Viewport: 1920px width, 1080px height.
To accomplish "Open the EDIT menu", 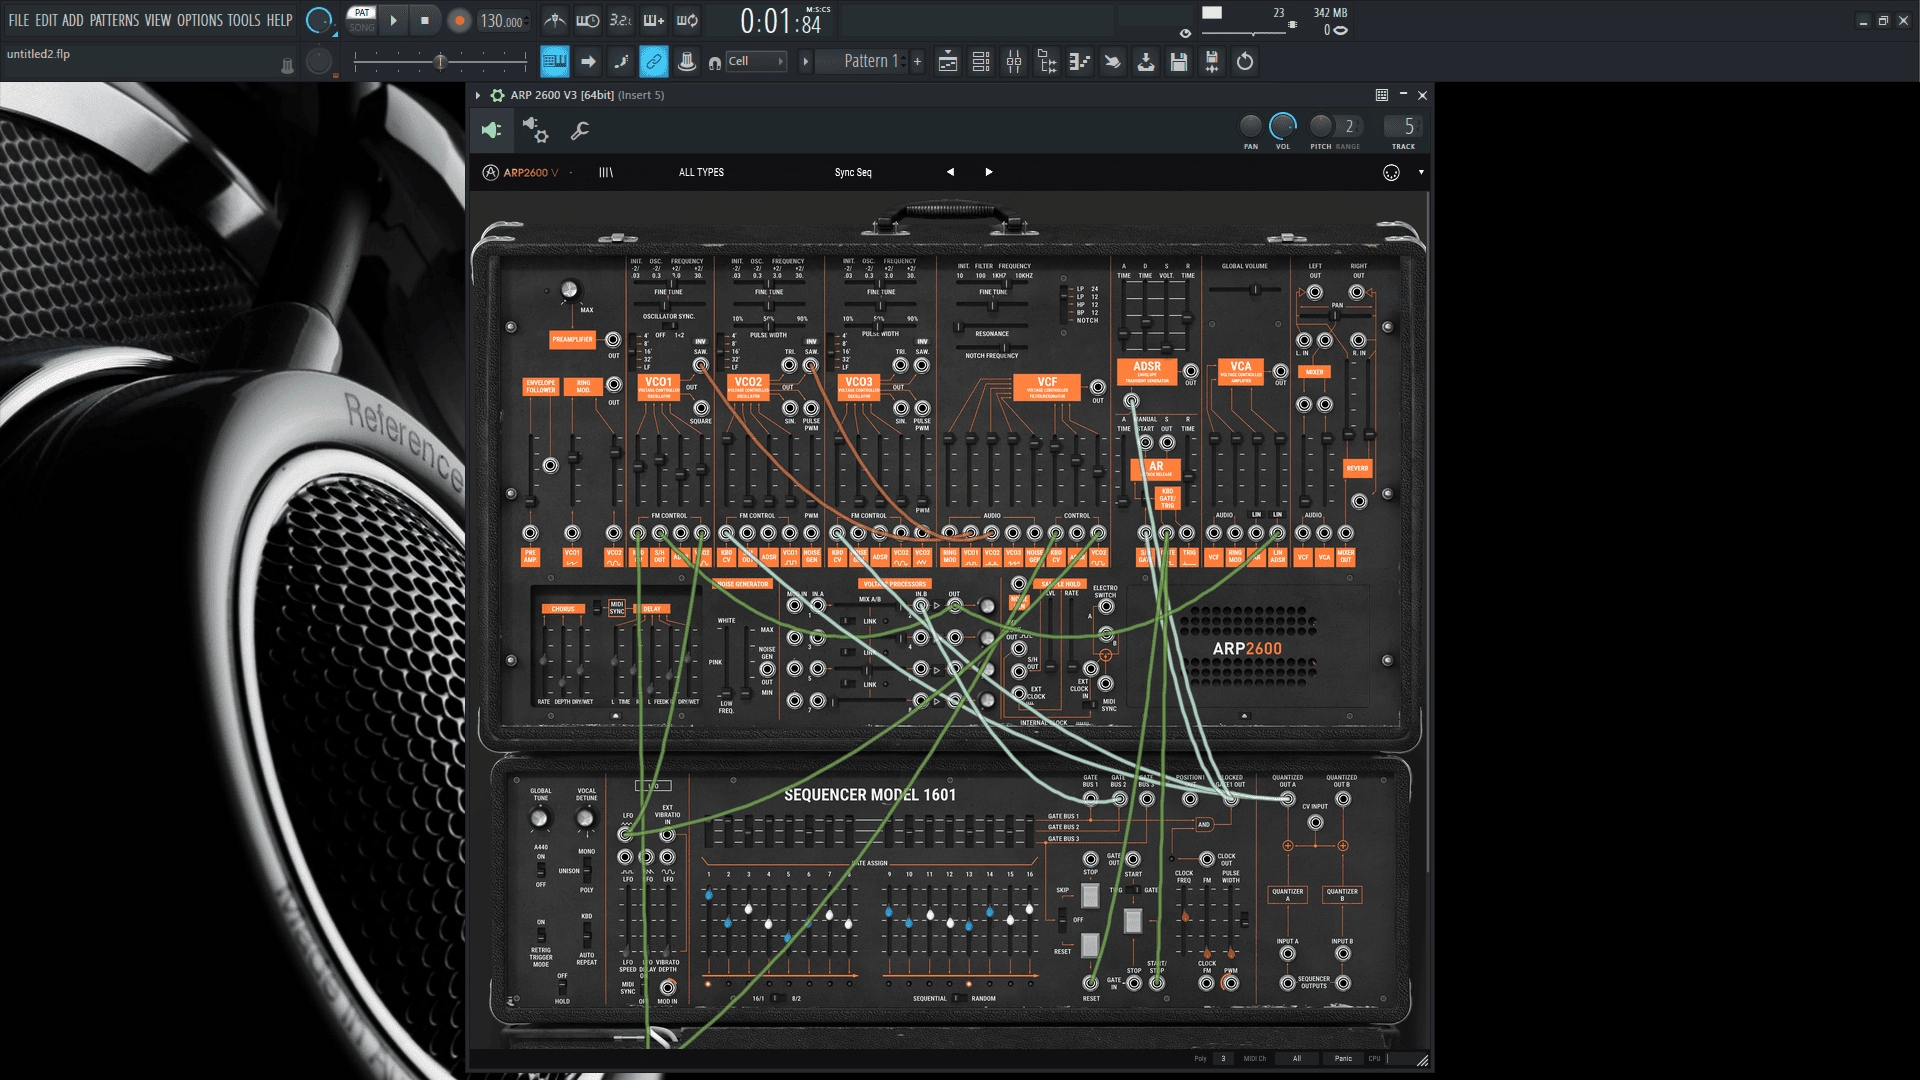I will point(46,20).
